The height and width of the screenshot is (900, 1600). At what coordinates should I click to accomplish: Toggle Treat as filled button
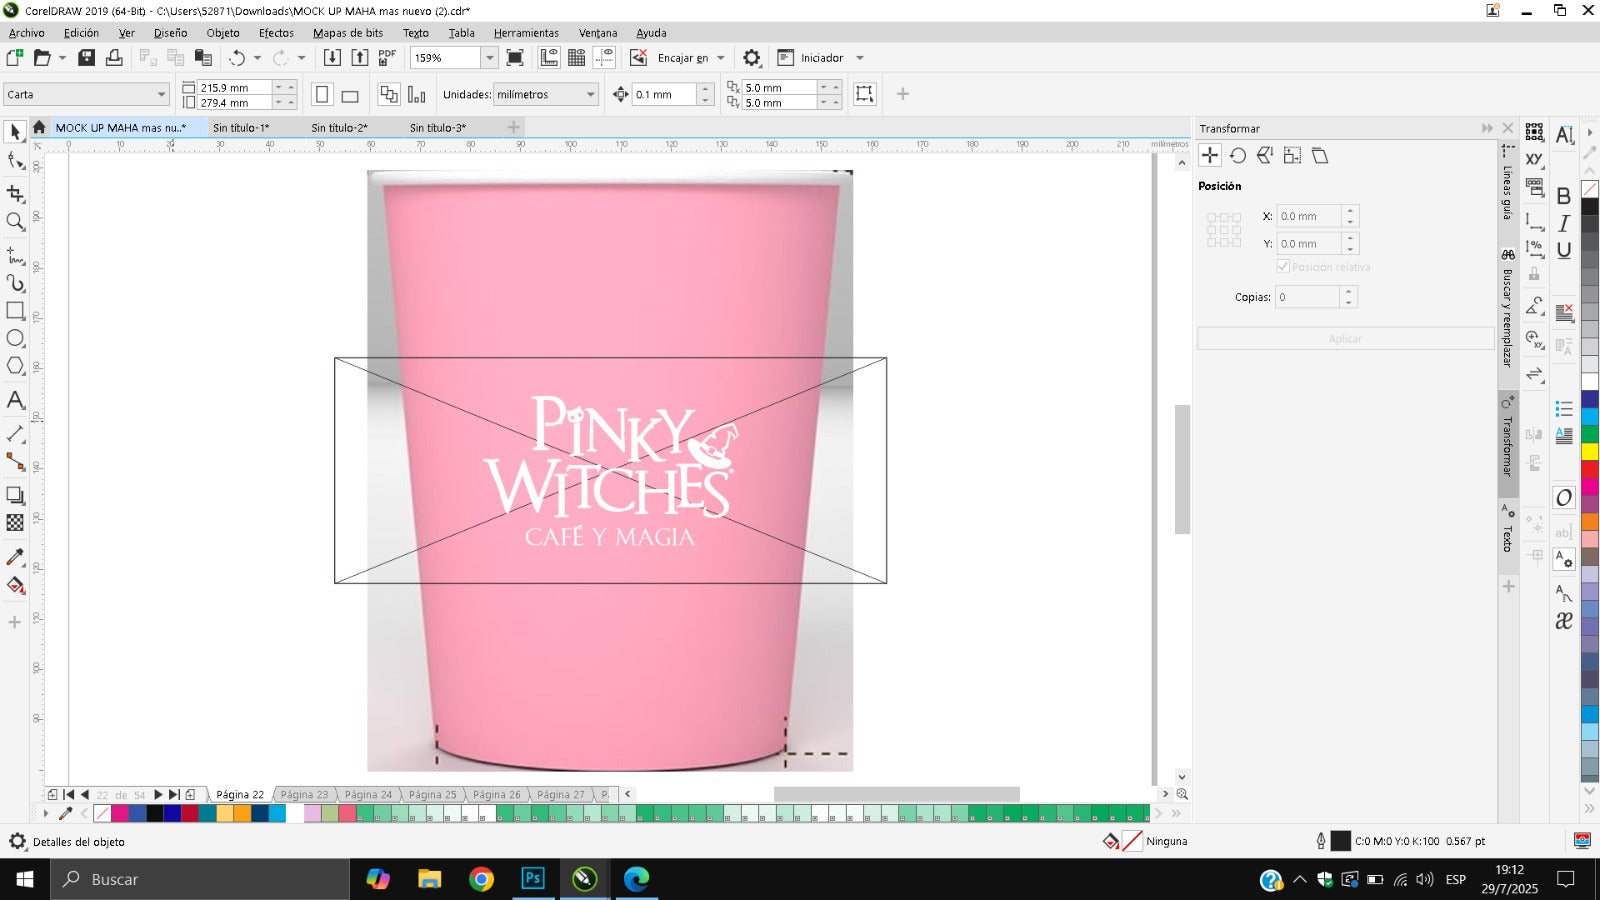pyautogui.click(x=865, y=94)
